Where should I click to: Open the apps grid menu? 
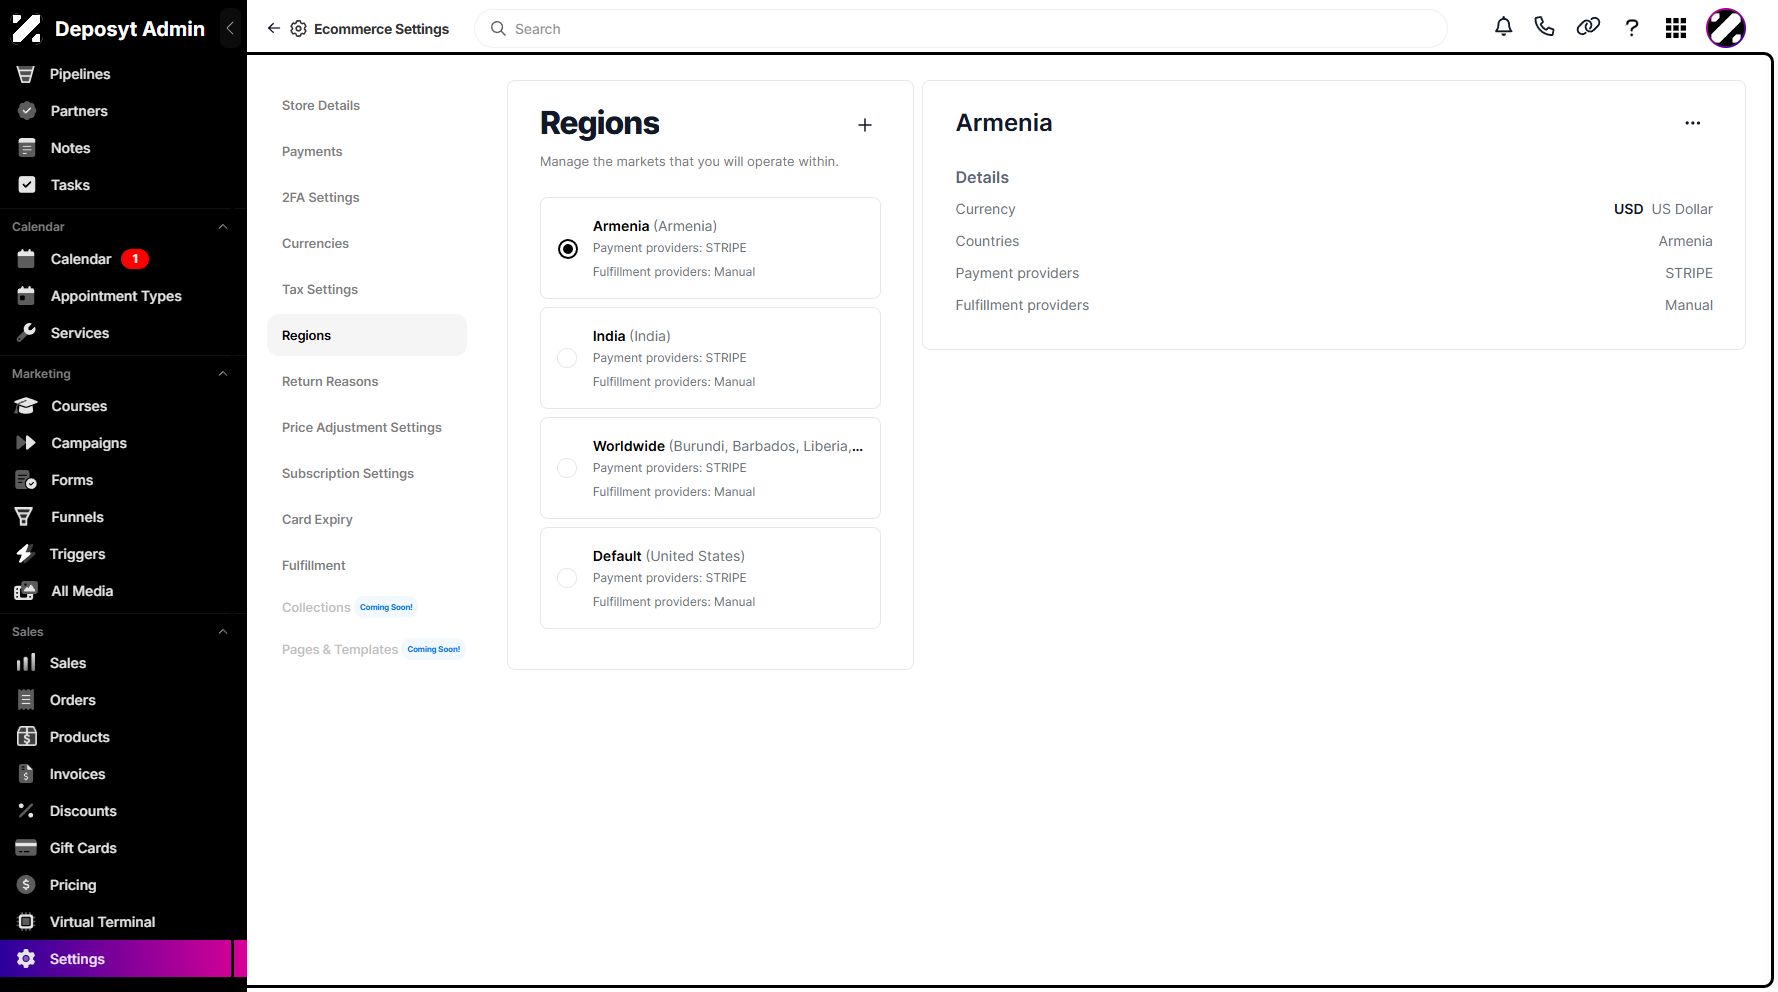(1676, 28)
